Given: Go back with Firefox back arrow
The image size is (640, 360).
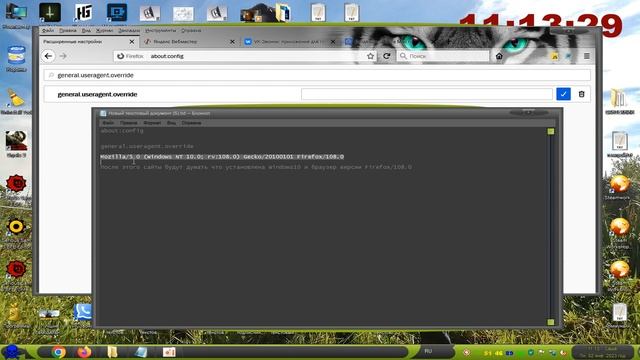Looking at the screenshot, I should coord(49,56).
